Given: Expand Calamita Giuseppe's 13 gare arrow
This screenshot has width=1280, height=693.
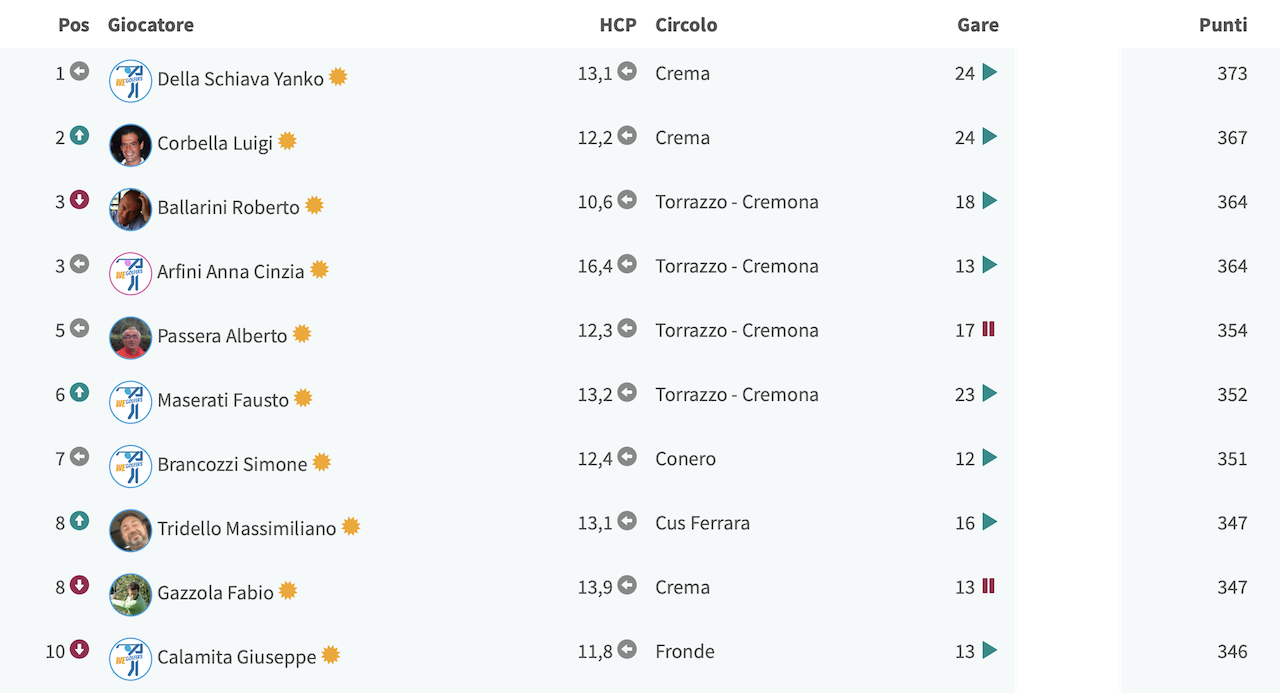Looking at the screenshot, I should pos(989,650).
